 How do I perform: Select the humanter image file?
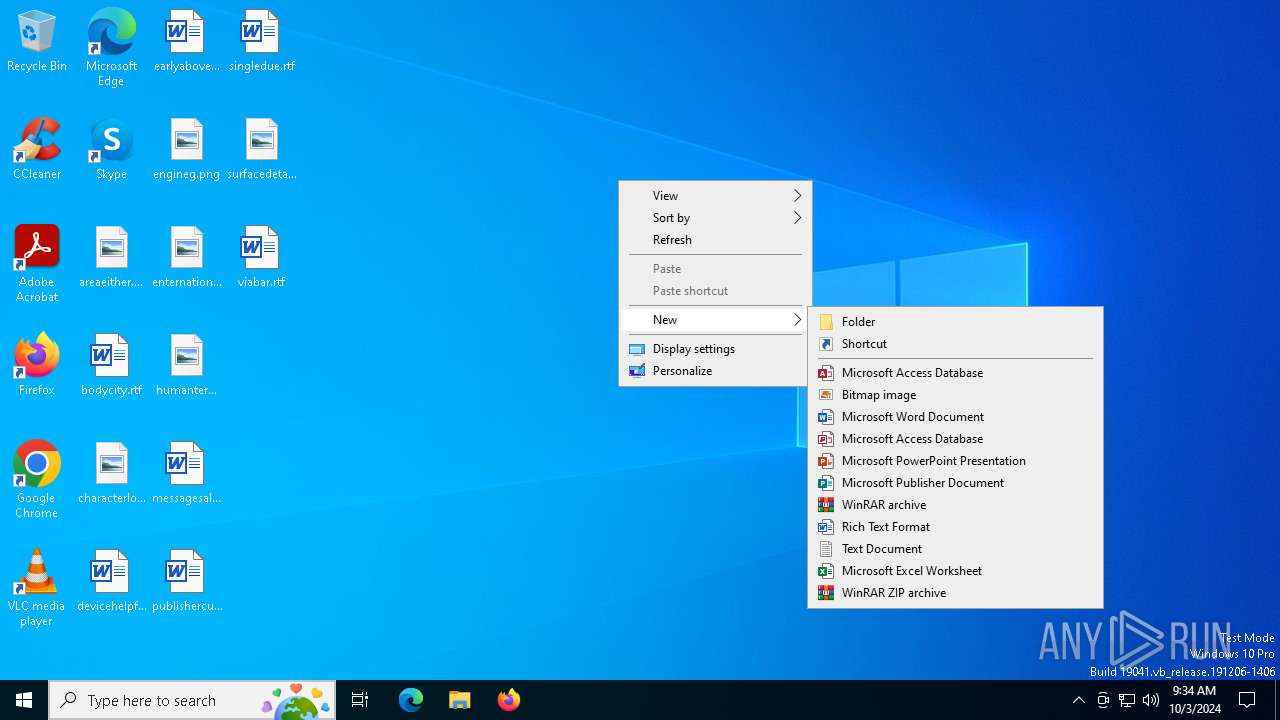pos(186,366)
